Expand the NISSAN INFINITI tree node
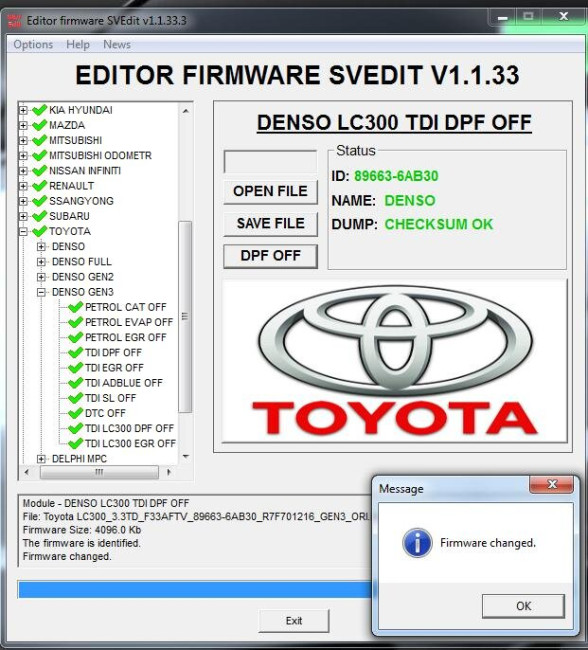 coord(24,171)
